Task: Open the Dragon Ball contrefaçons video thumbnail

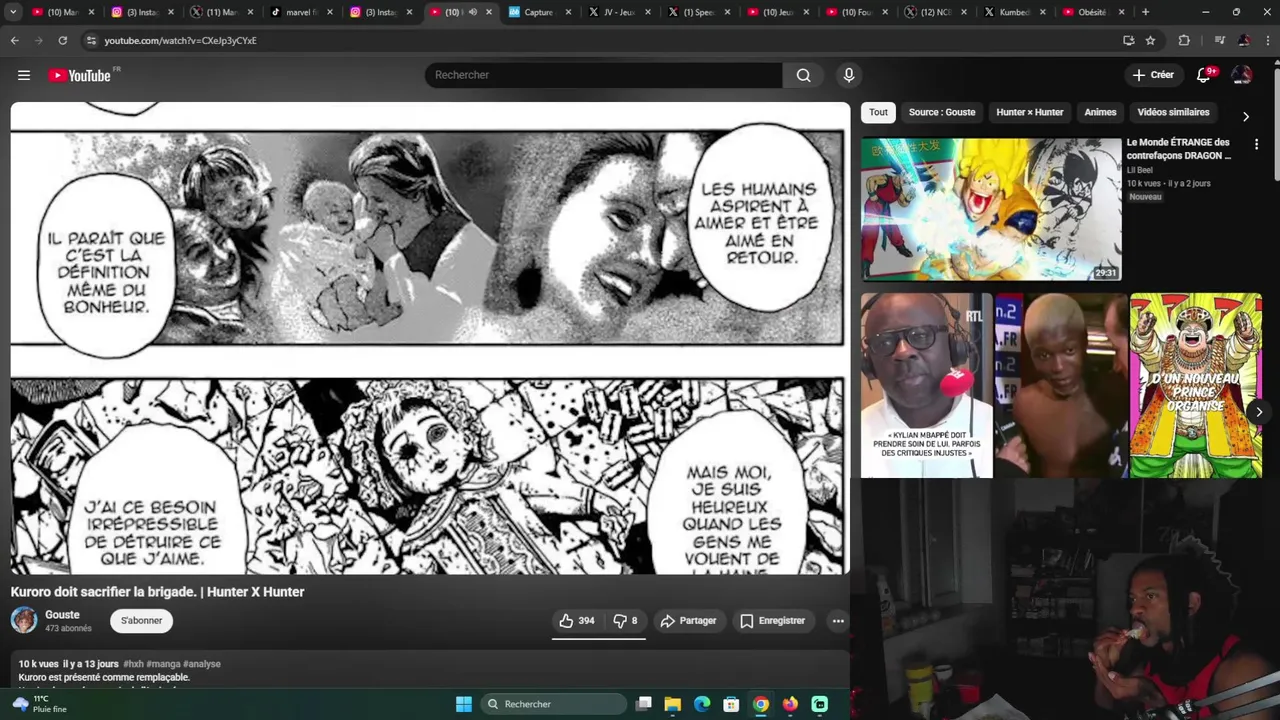Action: click(x=991, y=209)
